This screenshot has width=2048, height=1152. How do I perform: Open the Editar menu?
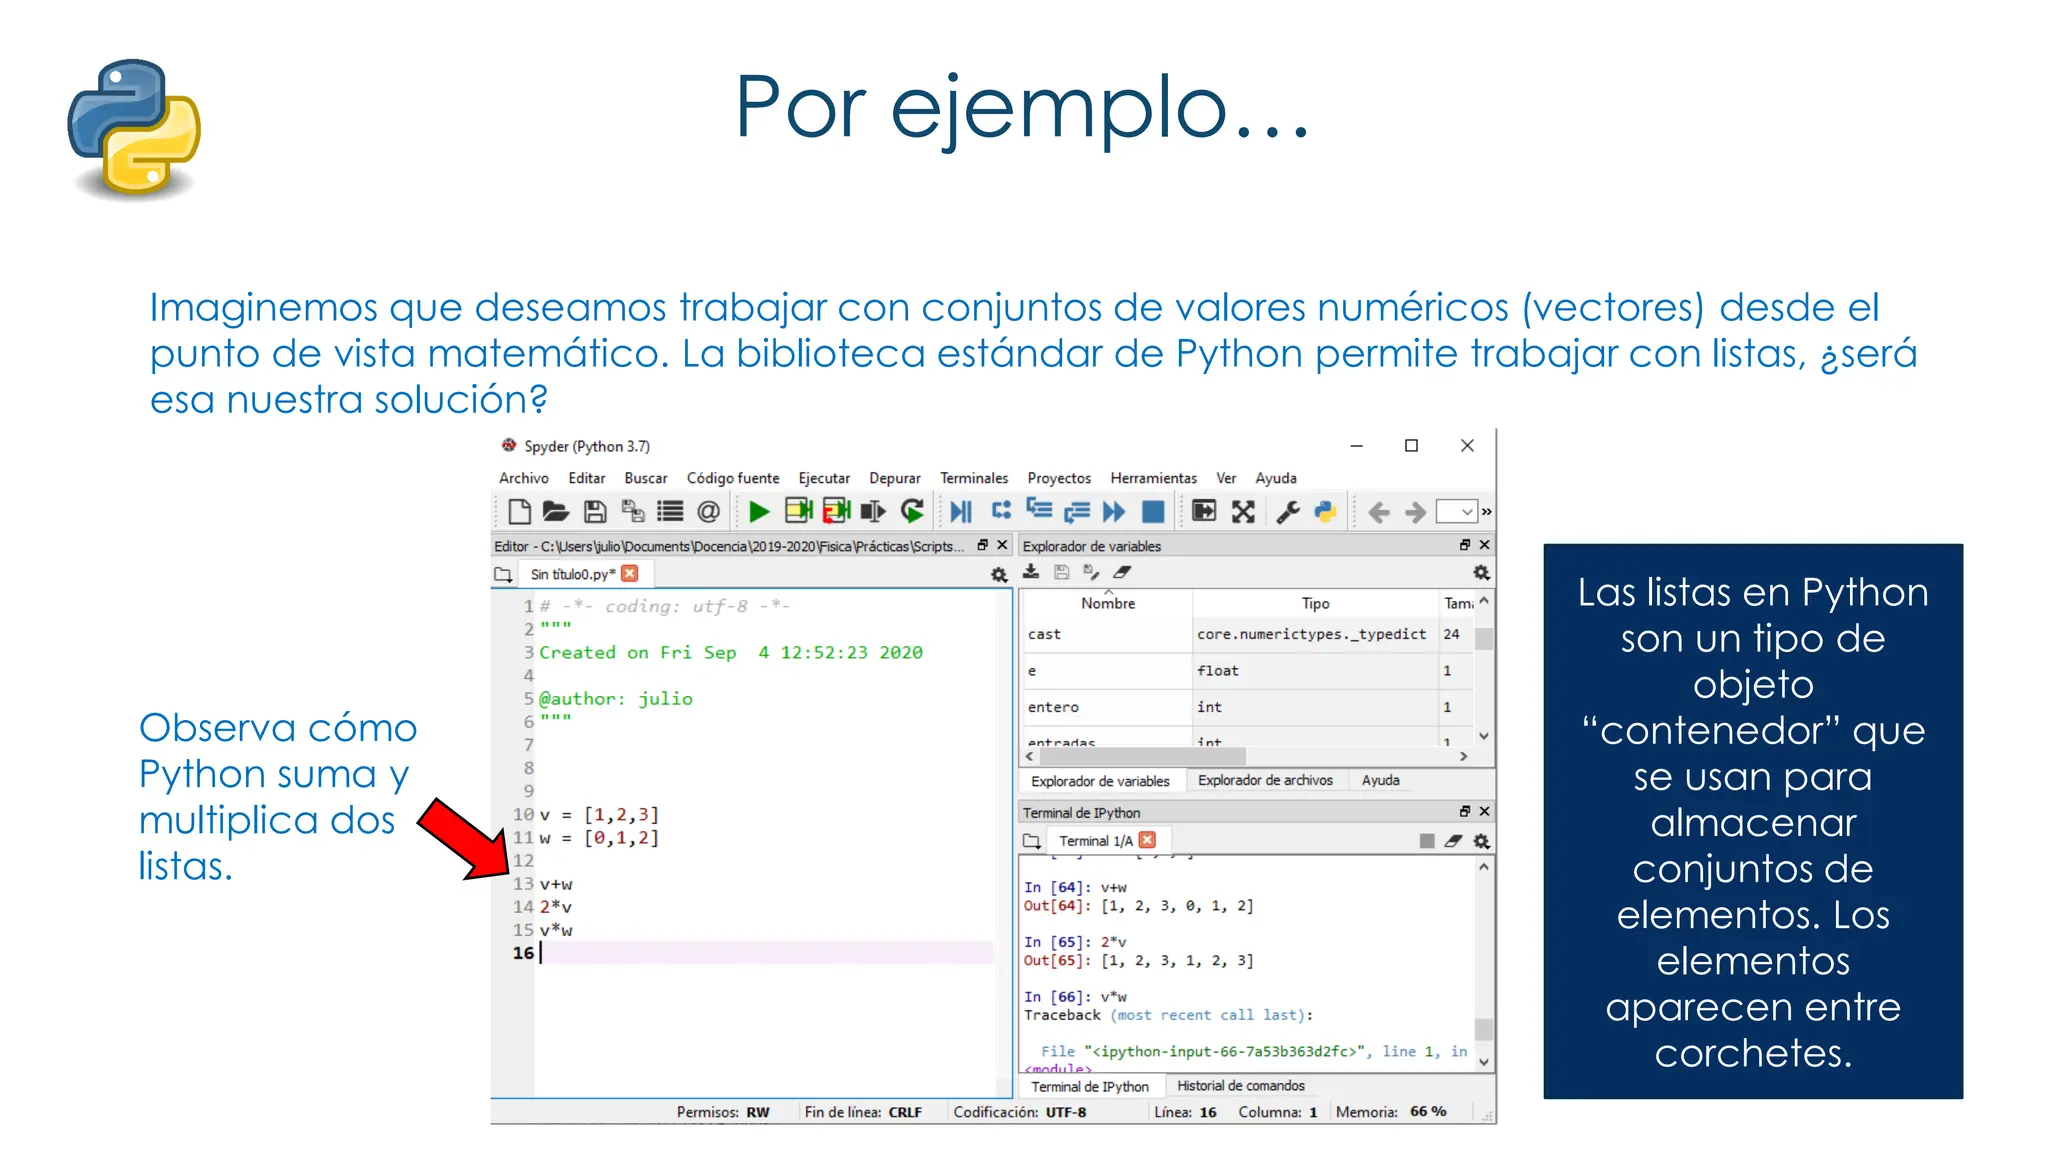(587, 478)
